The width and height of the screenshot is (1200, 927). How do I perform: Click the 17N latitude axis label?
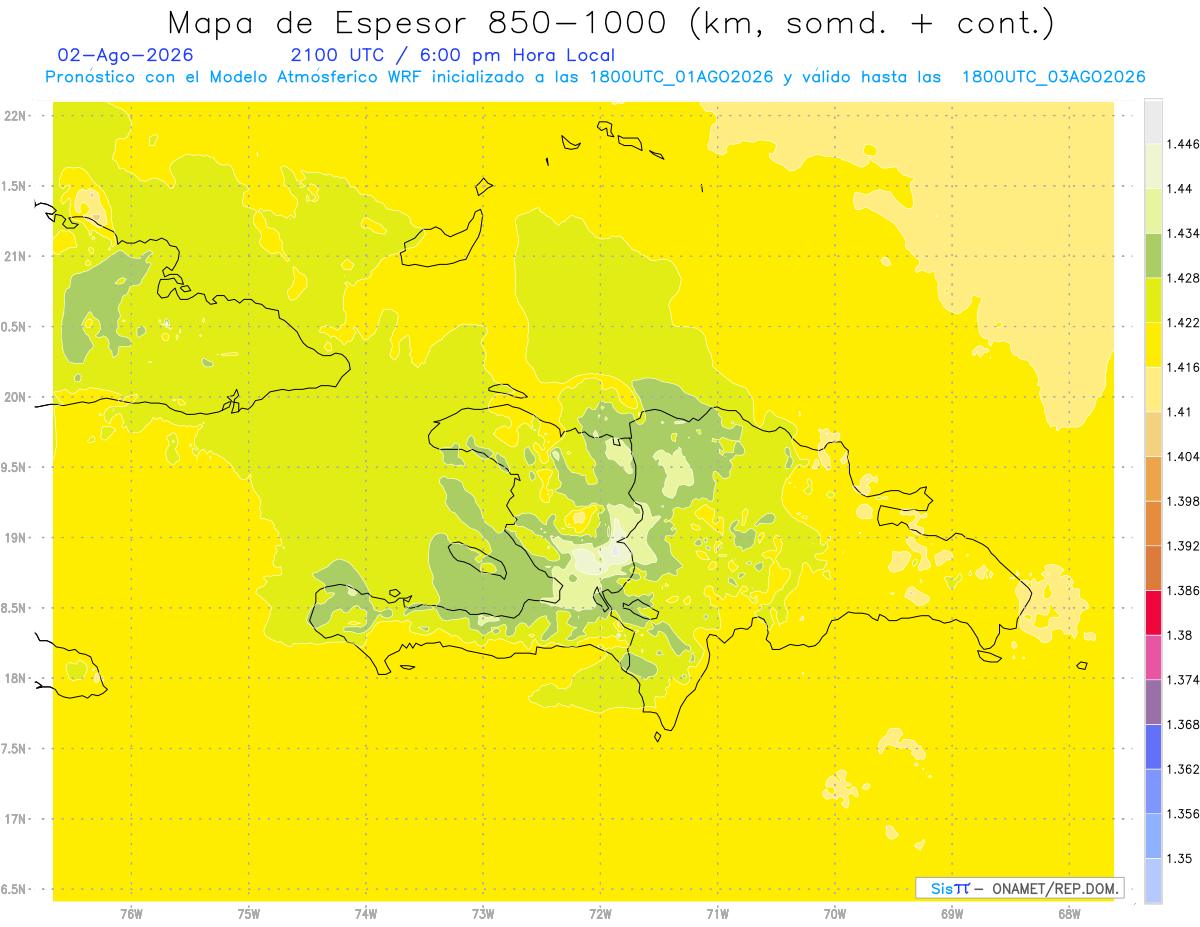(x=16, y=819)
